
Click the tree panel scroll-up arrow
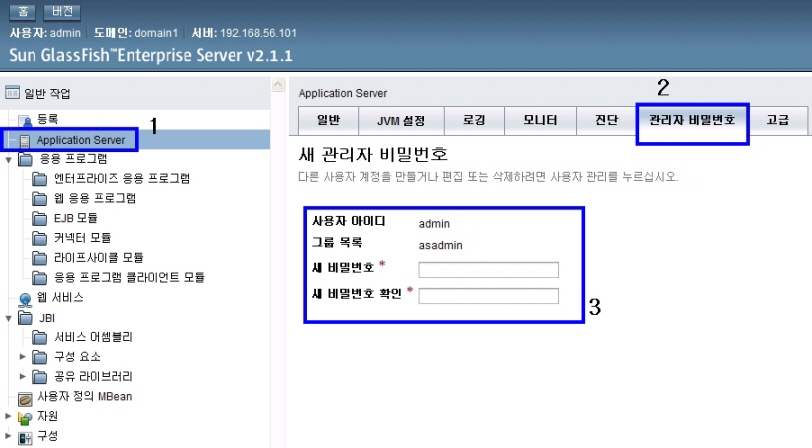[x=278, y=84]
